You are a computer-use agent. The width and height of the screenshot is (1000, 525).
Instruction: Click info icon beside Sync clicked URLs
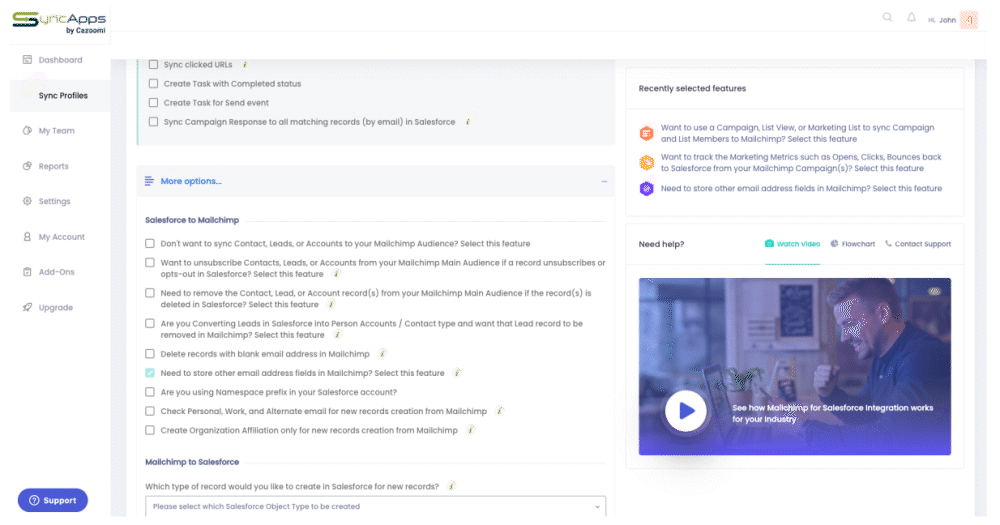[x=245, y=64]
